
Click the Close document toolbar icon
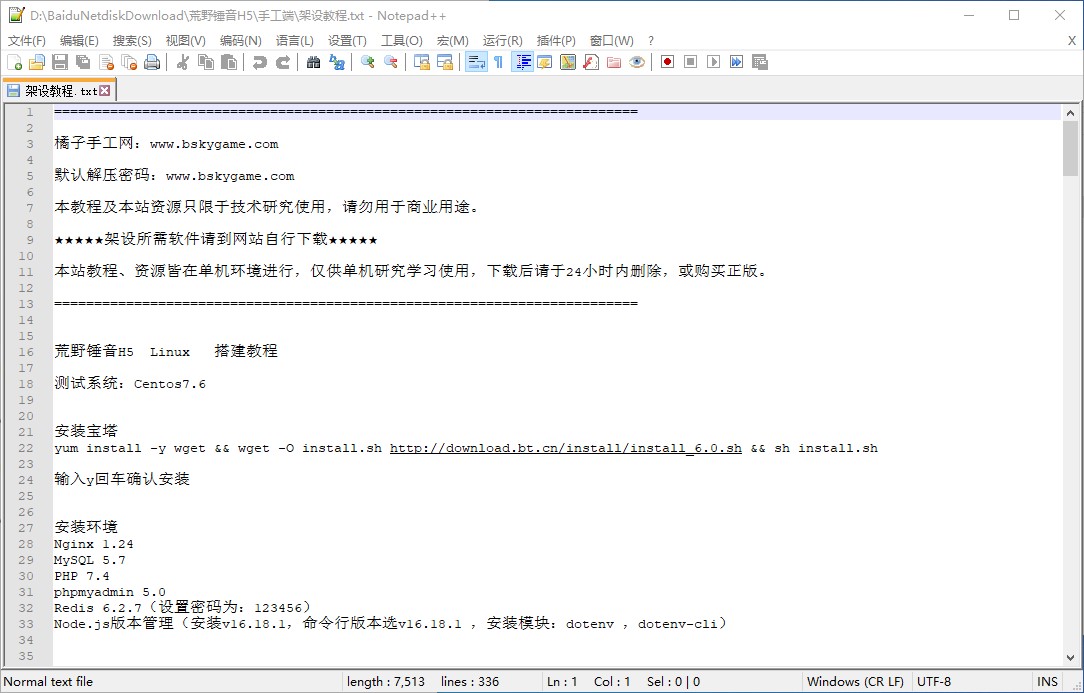(106, 62)
